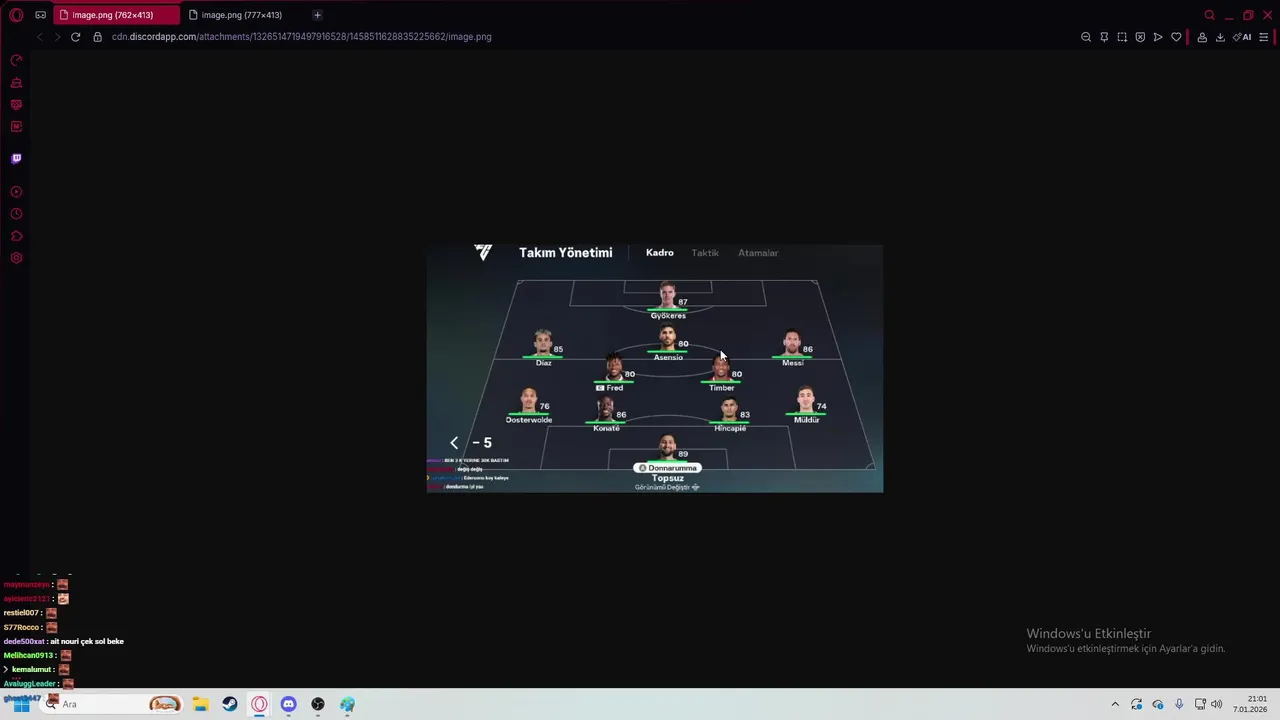Click the Diaz player card
The height and width of the screenshot is (720, 1280).
tap(543, 349)
